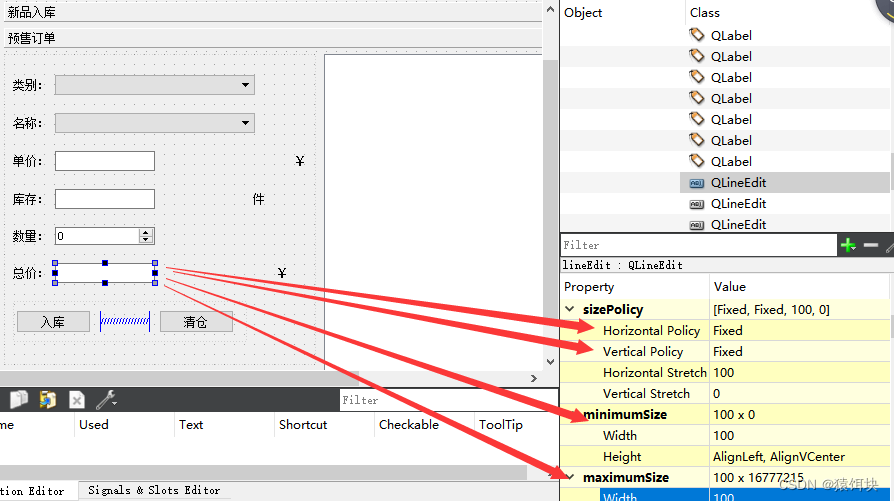The width and height of the screenshot is (894, 501).
Task: Click the horizontal spacer between 入库 and 清仓
Action: [125, 322]
